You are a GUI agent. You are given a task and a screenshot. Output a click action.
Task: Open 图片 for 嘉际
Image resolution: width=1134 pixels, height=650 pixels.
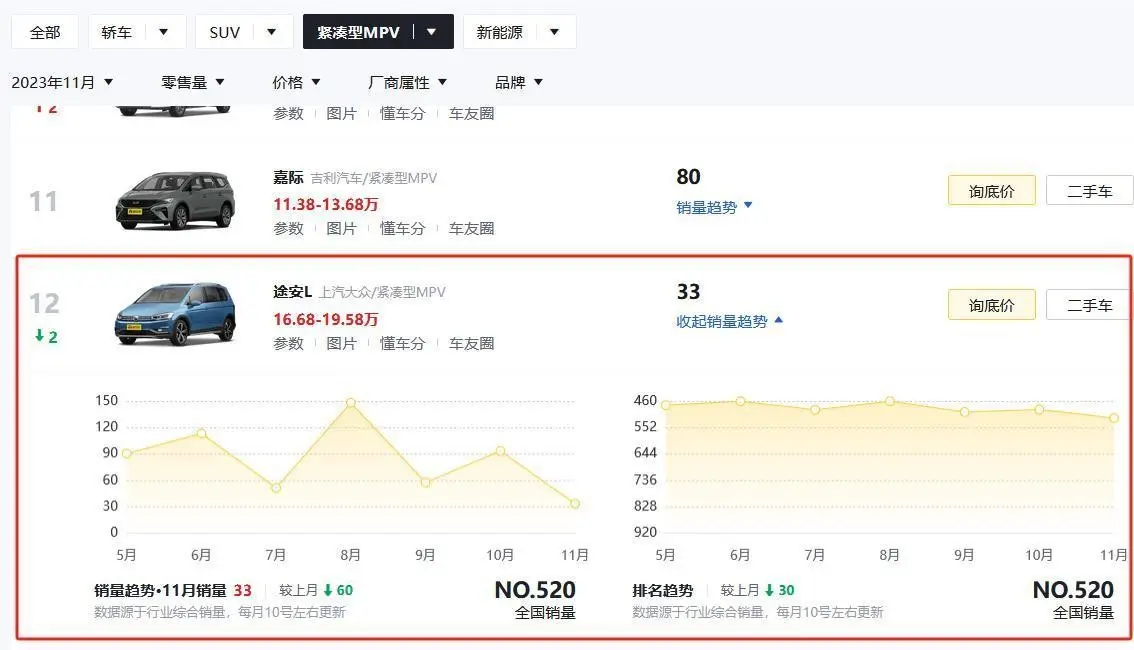click(341, 228)
